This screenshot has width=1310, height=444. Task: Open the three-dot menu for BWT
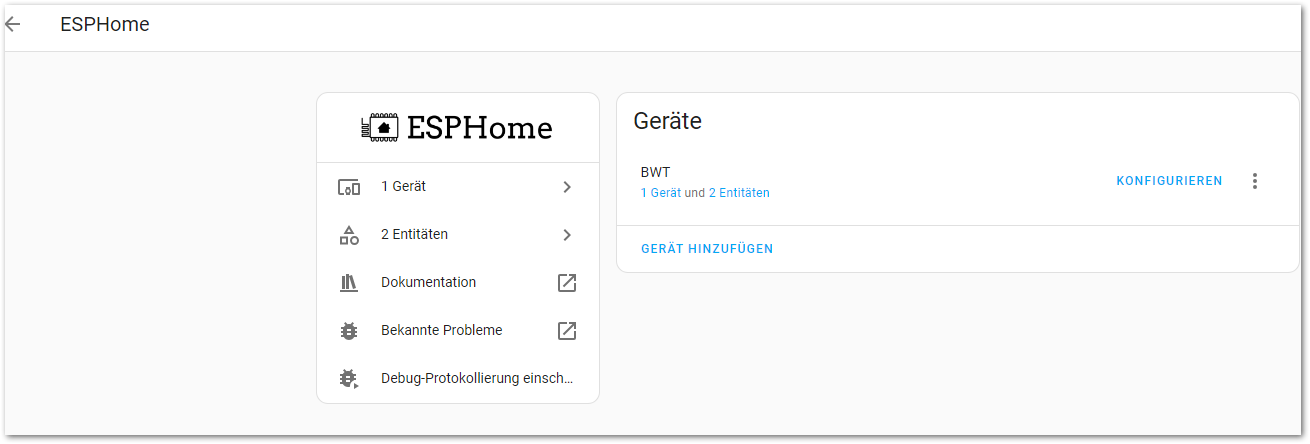pos(1255,181)
